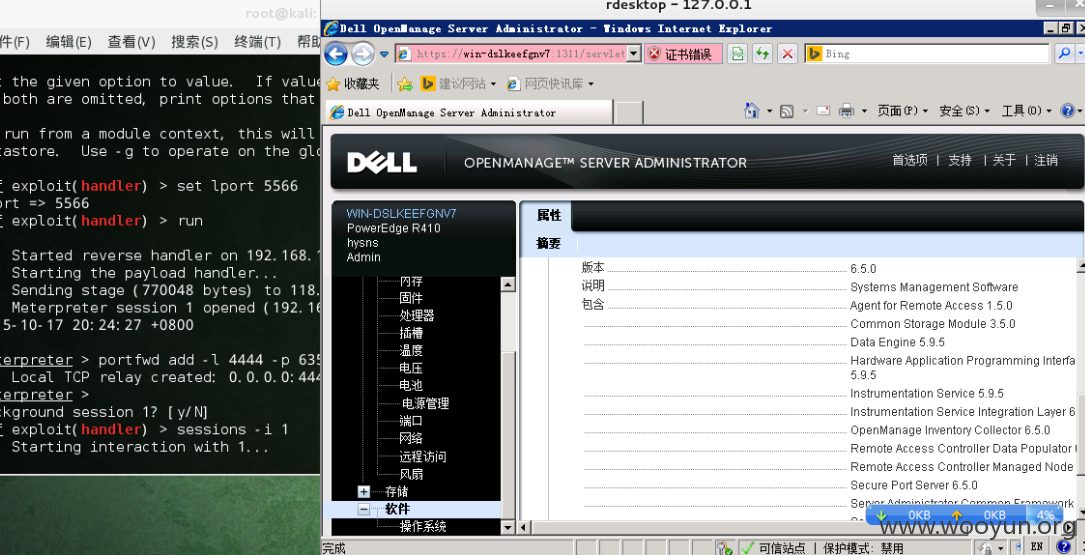Select 固件 firmware in the tree
The image size is (1085, 555).
(411, 298)
